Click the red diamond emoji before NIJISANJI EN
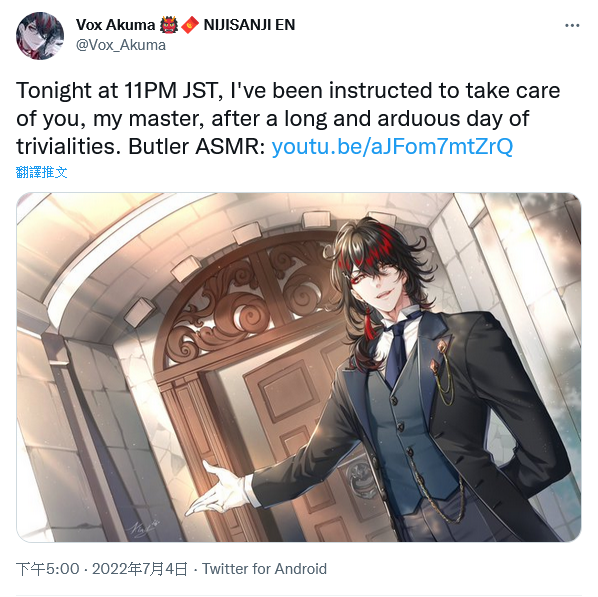The width and height of the screenshot is (598, 597). 190,25
